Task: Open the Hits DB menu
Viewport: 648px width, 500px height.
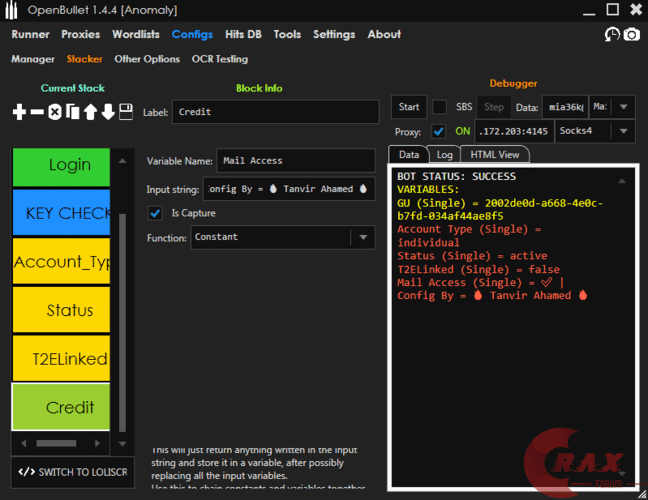Action: point(243,34)
